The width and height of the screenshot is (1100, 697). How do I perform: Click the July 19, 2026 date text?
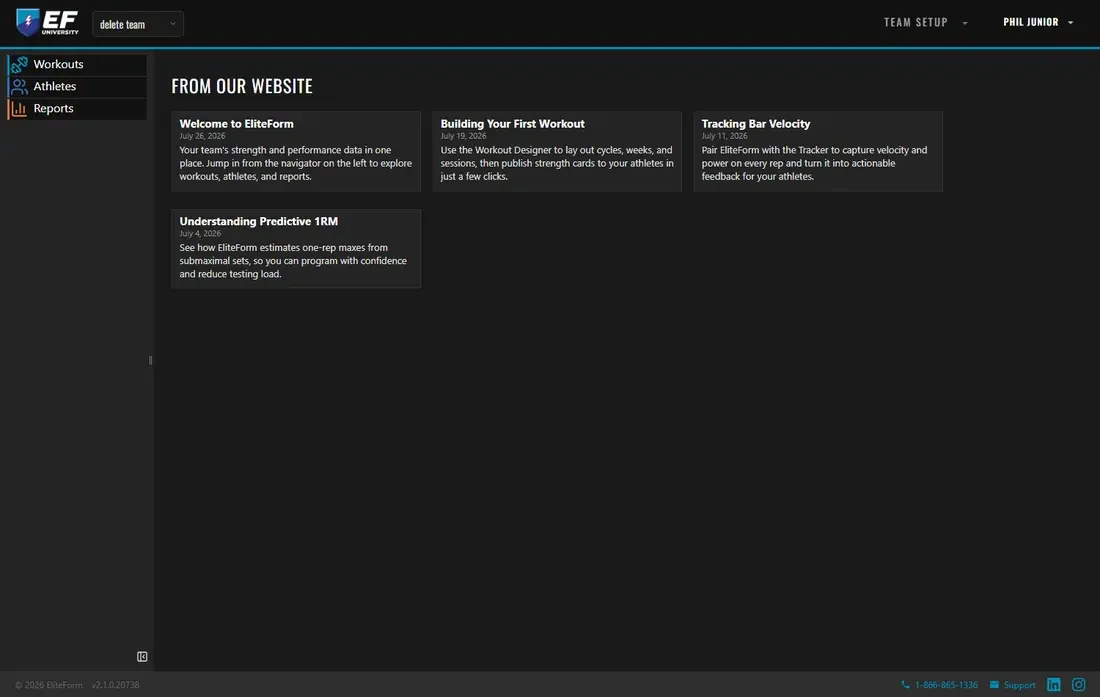pos(463,136)
